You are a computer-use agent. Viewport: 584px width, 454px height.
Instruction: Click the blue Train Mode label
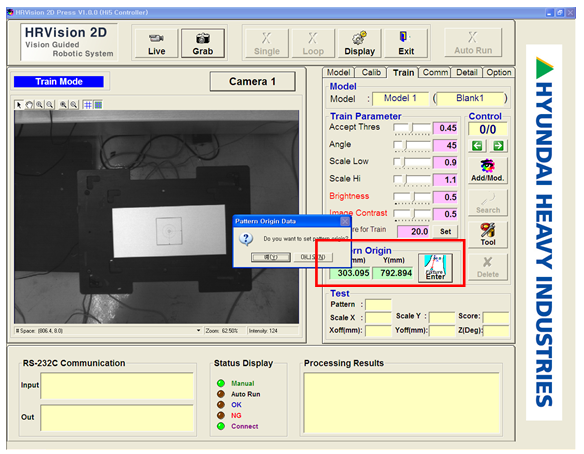coord(59,82)
